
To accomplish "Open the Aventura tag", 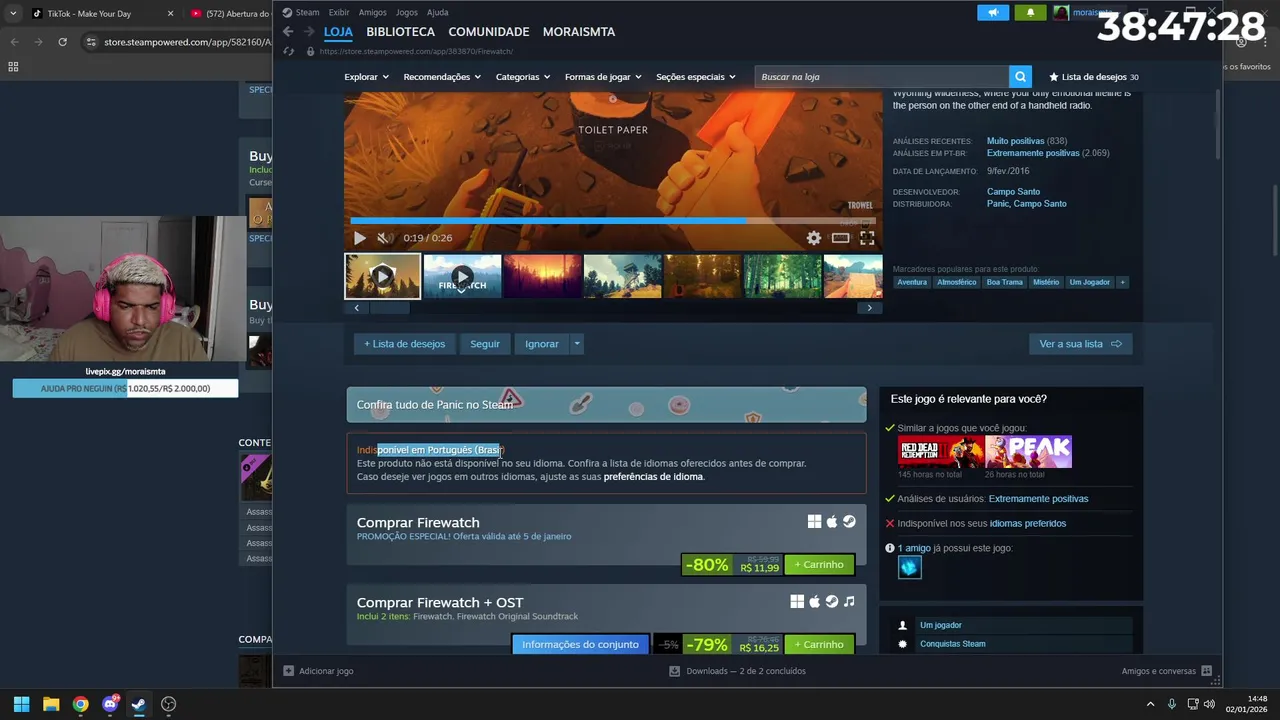I will [912, 282].
